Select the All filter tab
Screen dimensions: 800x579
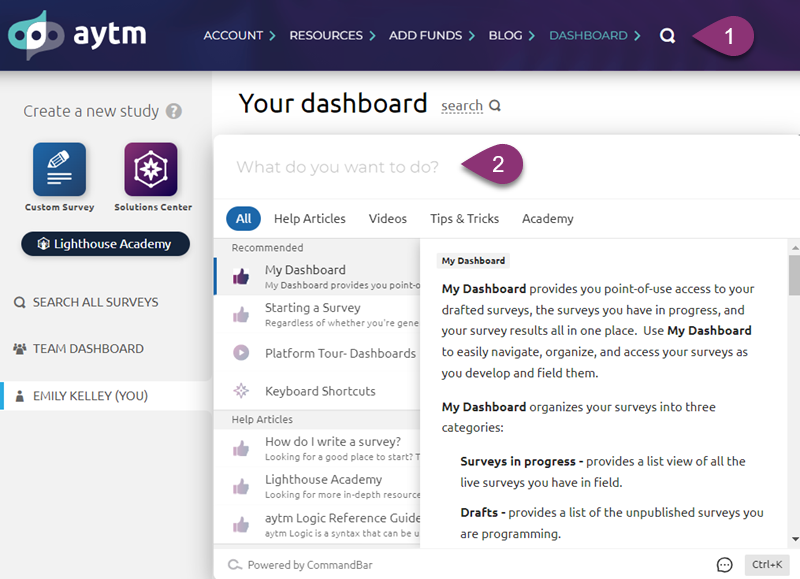(243, 219)
